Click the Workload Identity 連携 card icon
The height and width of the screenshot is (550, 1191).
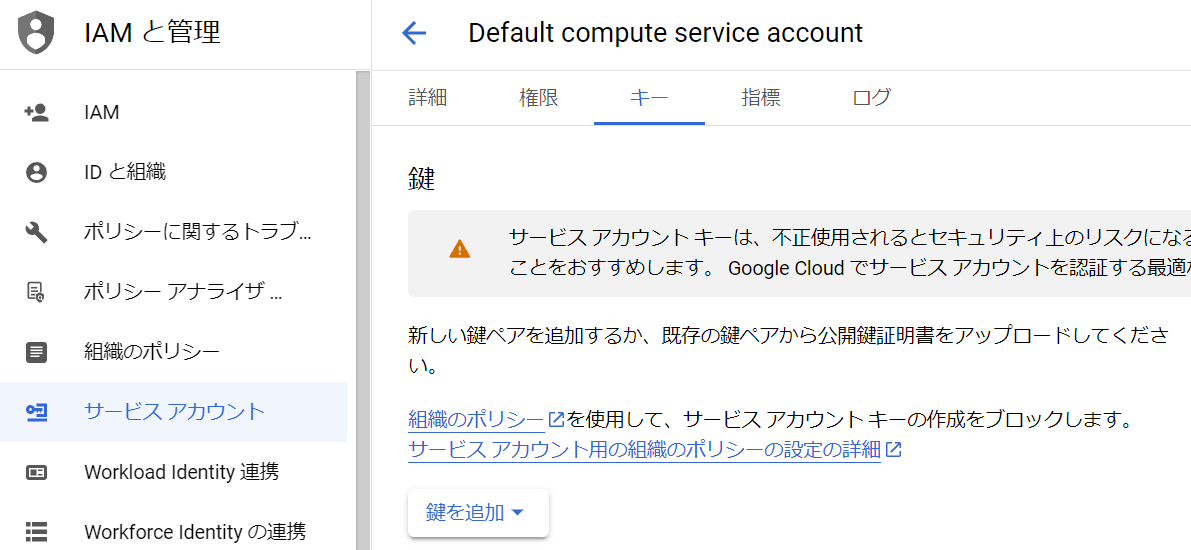36,472
